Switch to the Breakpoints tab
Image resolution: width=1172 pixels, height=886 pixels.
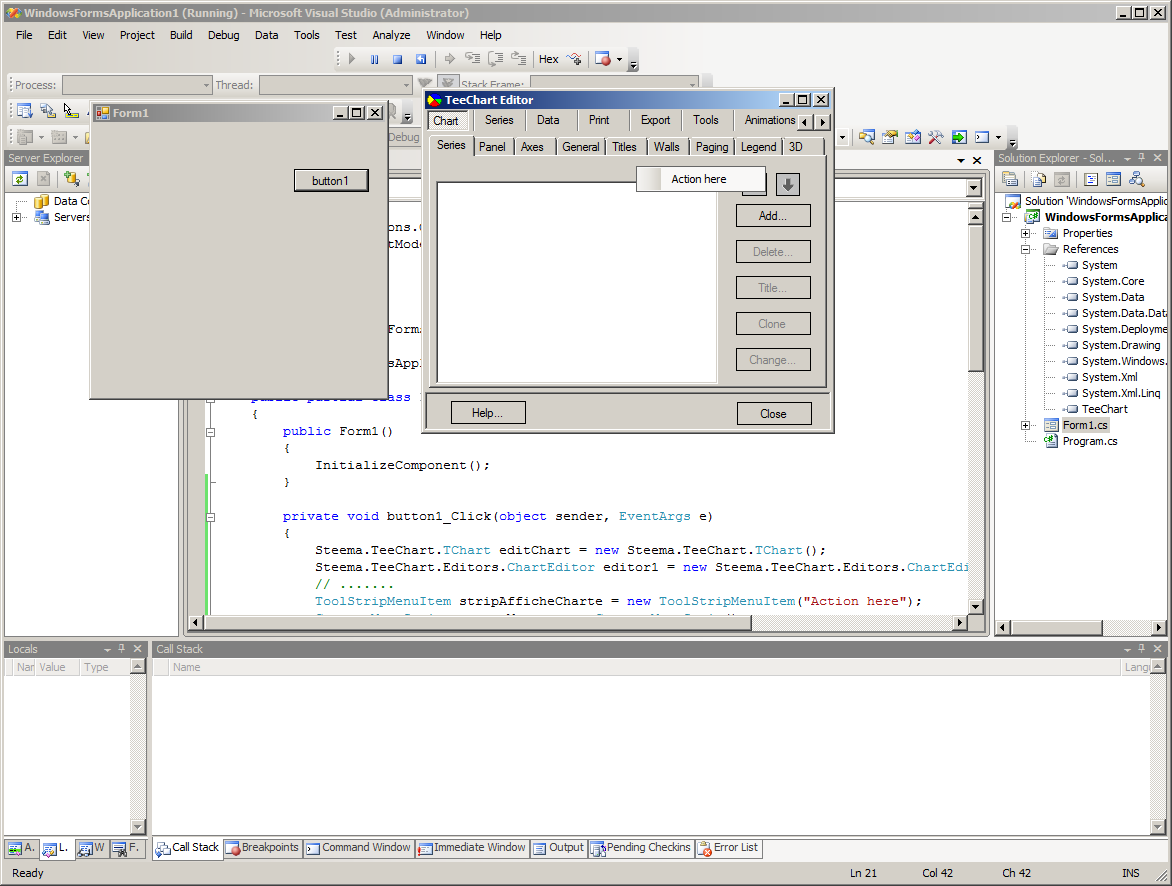tap(262, 848)
